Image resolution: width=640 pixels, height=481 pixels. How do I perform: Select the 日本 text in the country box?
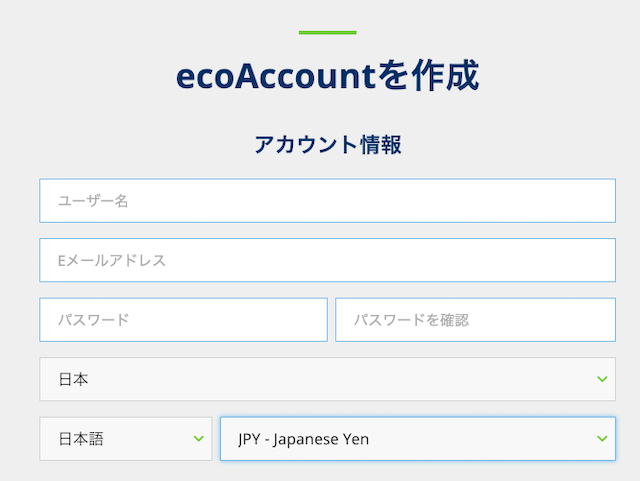pyautogui.click(x=74, y=379)
